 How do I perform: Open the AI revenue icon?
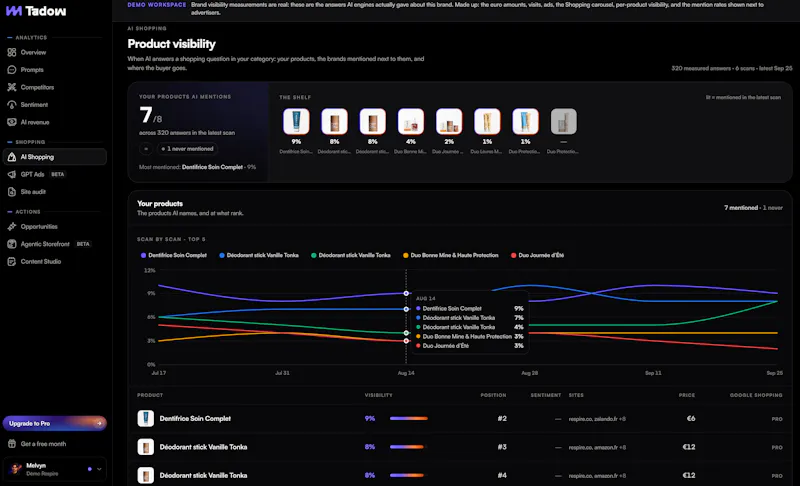tap(12, 122)
